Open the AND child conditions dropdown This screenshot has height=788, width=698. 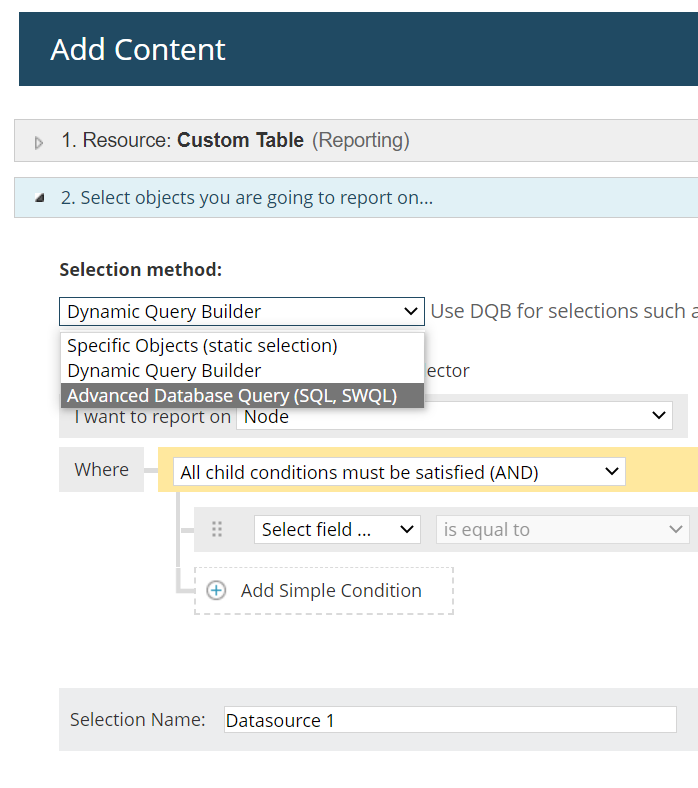399,472
